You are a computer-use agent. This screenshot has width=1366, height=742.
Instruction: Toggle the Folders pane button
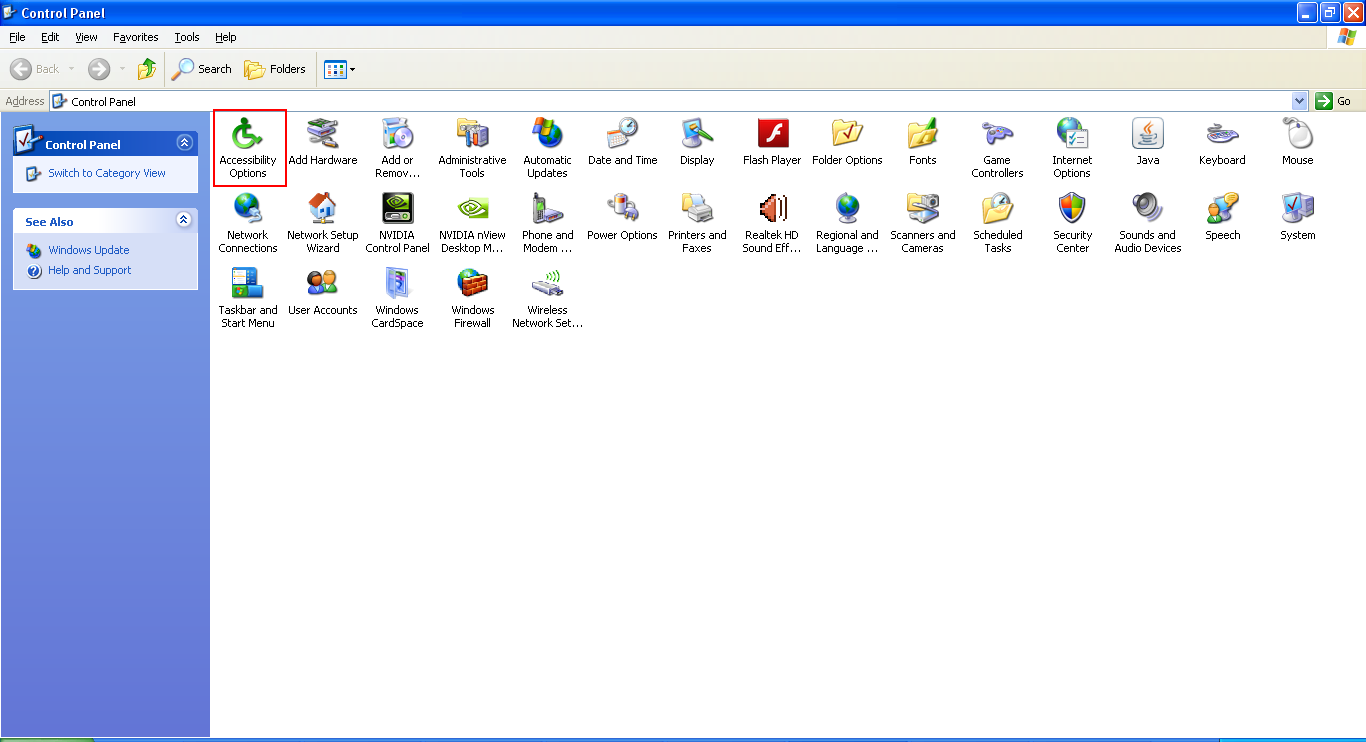tap(275, 69)
